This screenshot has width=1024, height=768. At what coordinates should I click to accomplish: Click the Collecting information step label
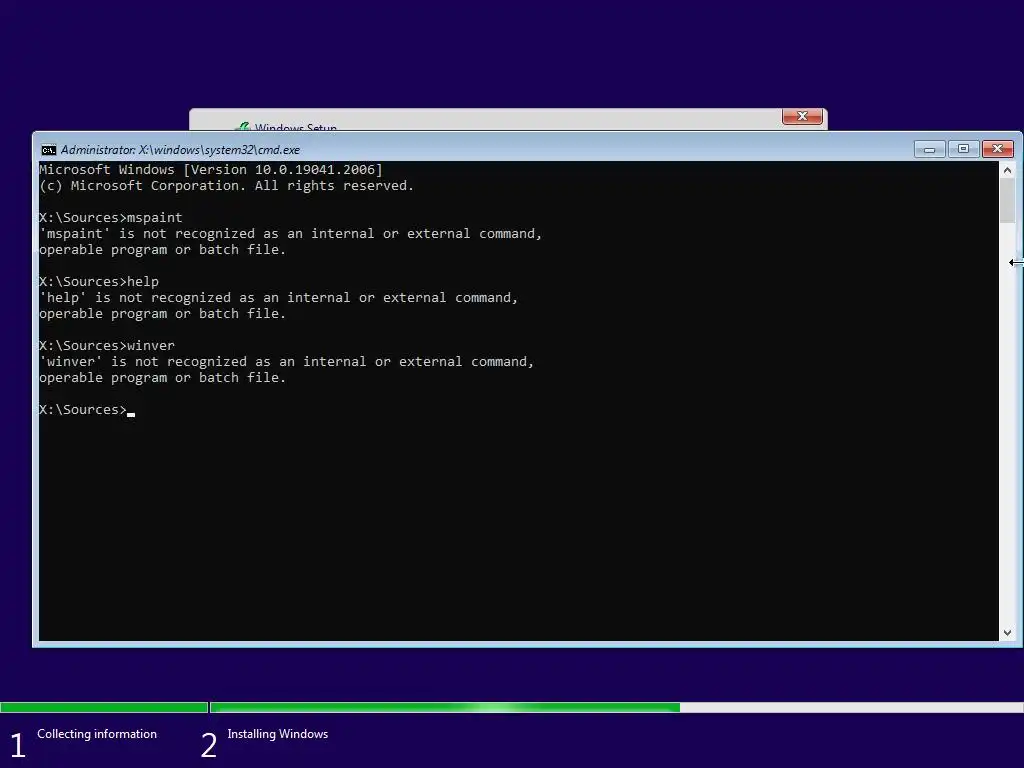click(x=97, y=734)
